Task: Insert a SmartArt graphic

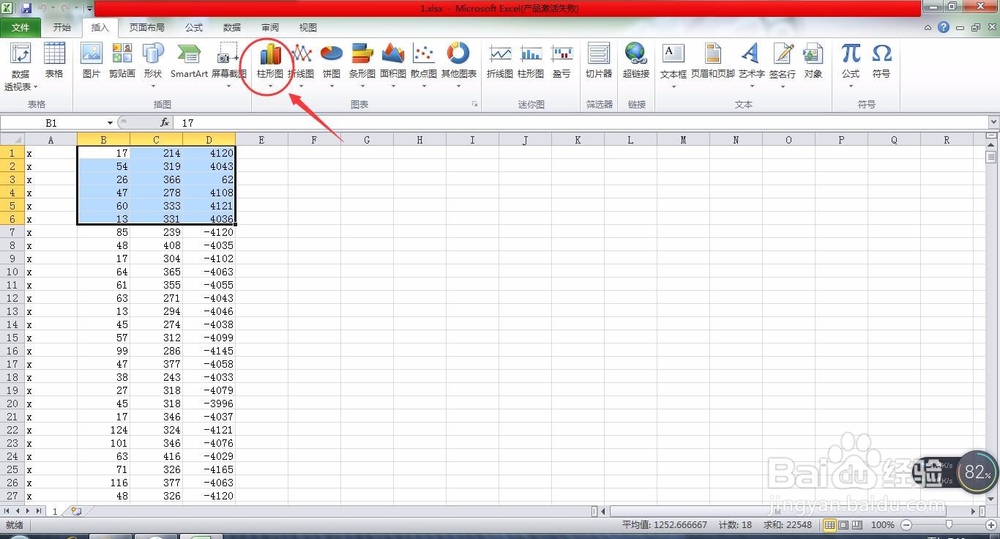Action: coord(189,61)
